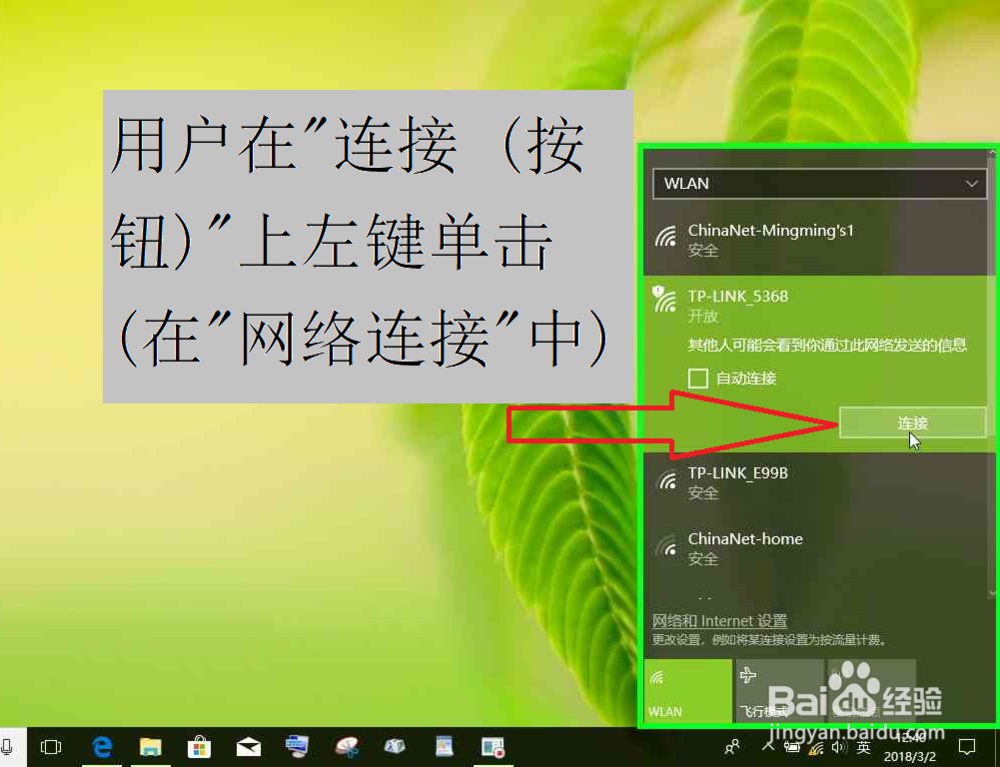The height and width of the screenshot is (767, 1000).
Task: Open the Action Center notification icon
Action: (966, 746)
